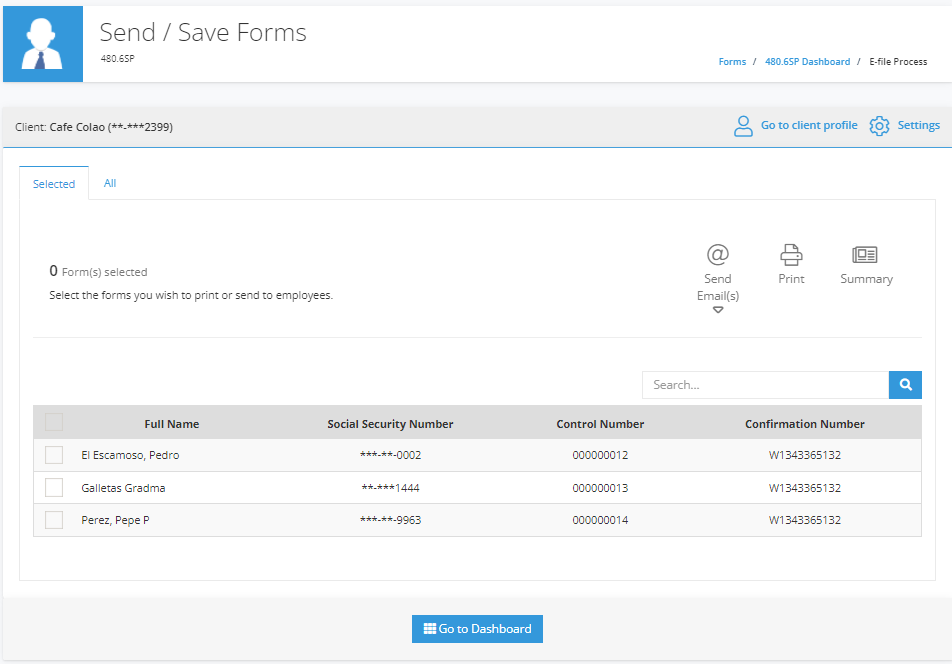952x664 pixels.
Task: Click the Go to client profile link
Action: 809,125
